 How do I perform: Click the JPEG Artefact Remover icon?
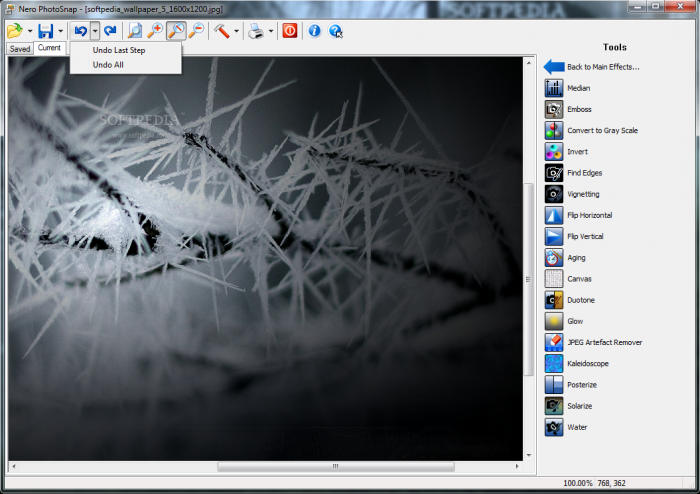(x=554, y=342)
